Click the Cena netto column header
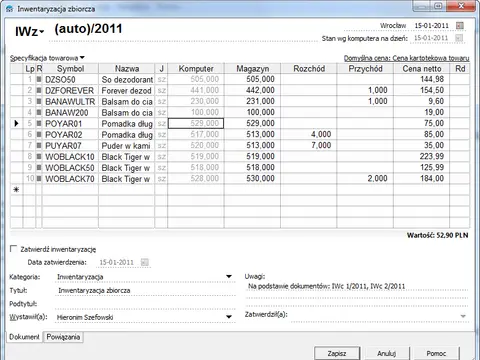Screen dimensions: 480x360 click(422, 69)
